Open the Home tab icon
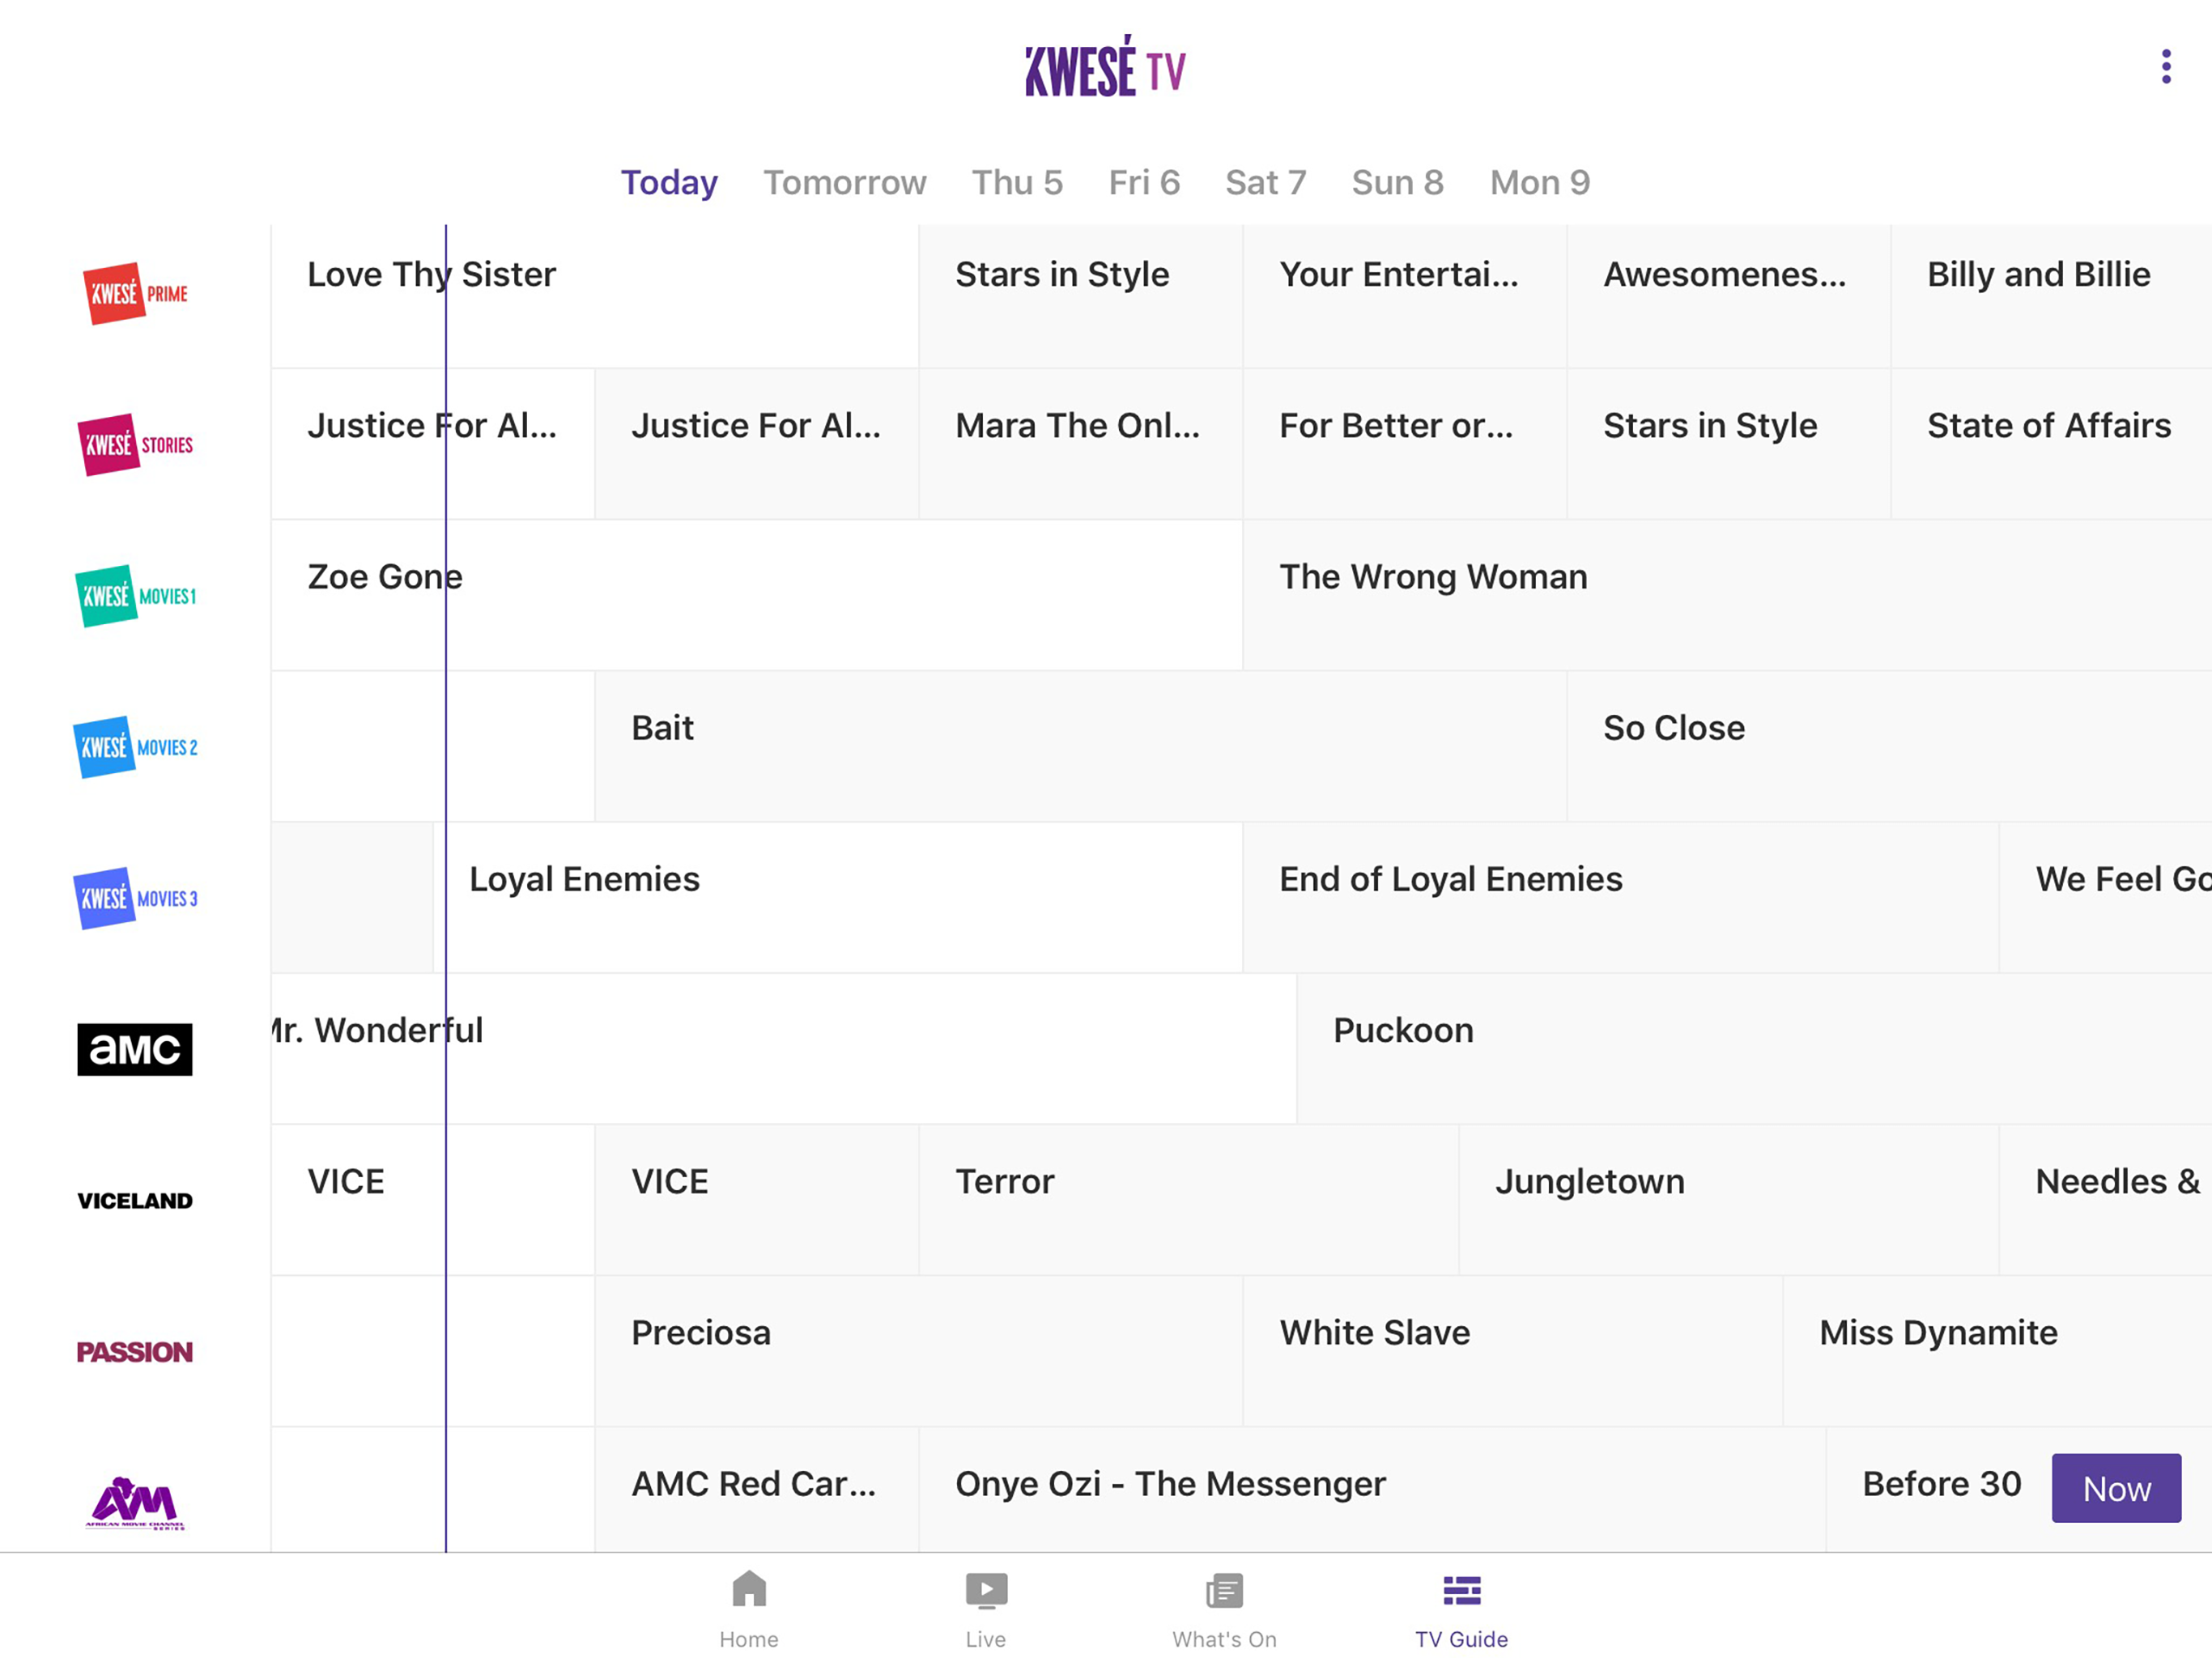2212x1658 pixels. coord(749,1588)
